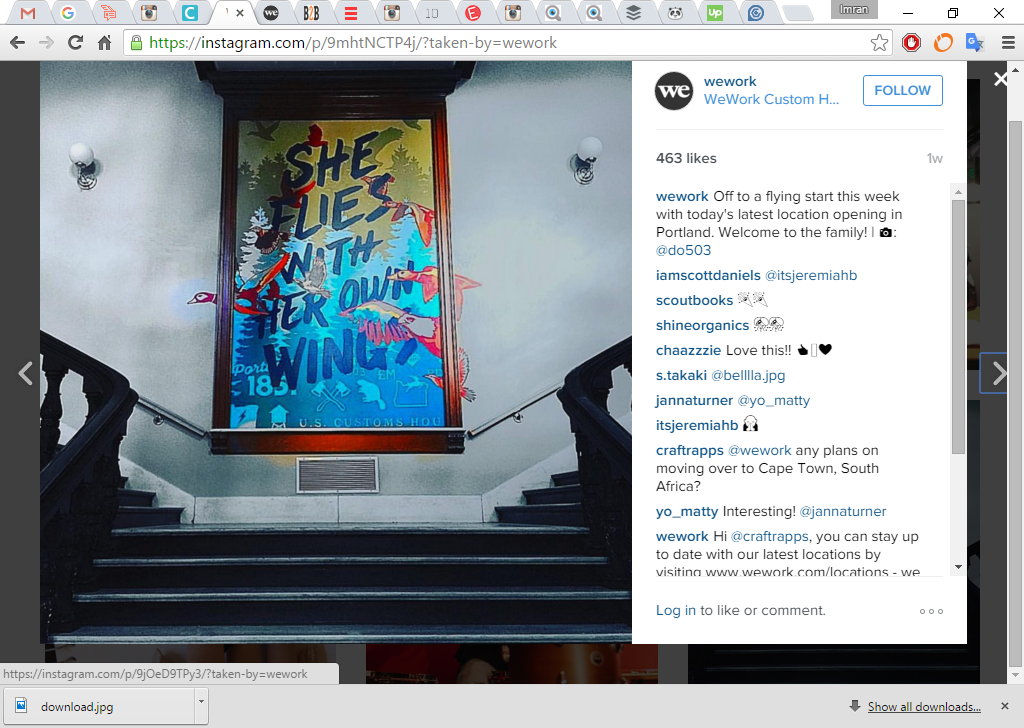Open @craftrapps mention in wework reply
This screenshot has height=728, width=1024.
point(769,537)
